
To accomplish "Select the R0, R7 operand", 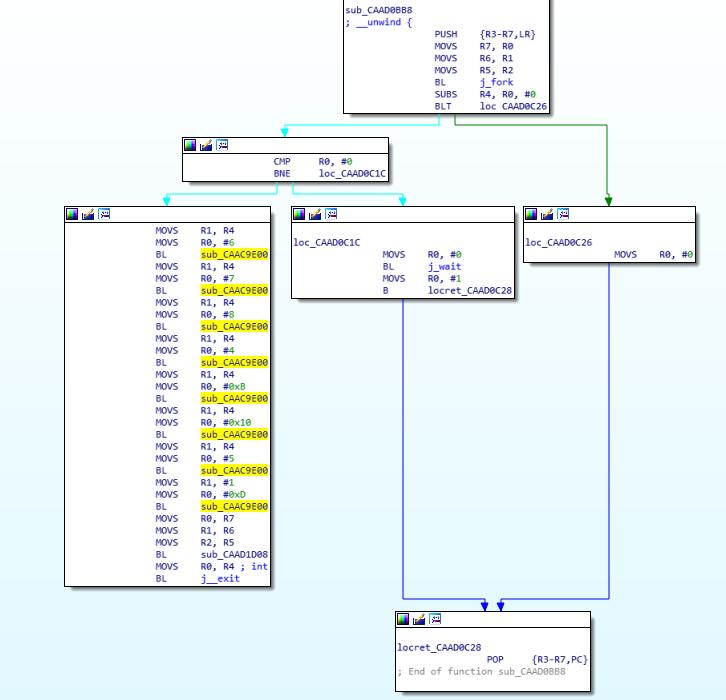I will coord(218,519).
